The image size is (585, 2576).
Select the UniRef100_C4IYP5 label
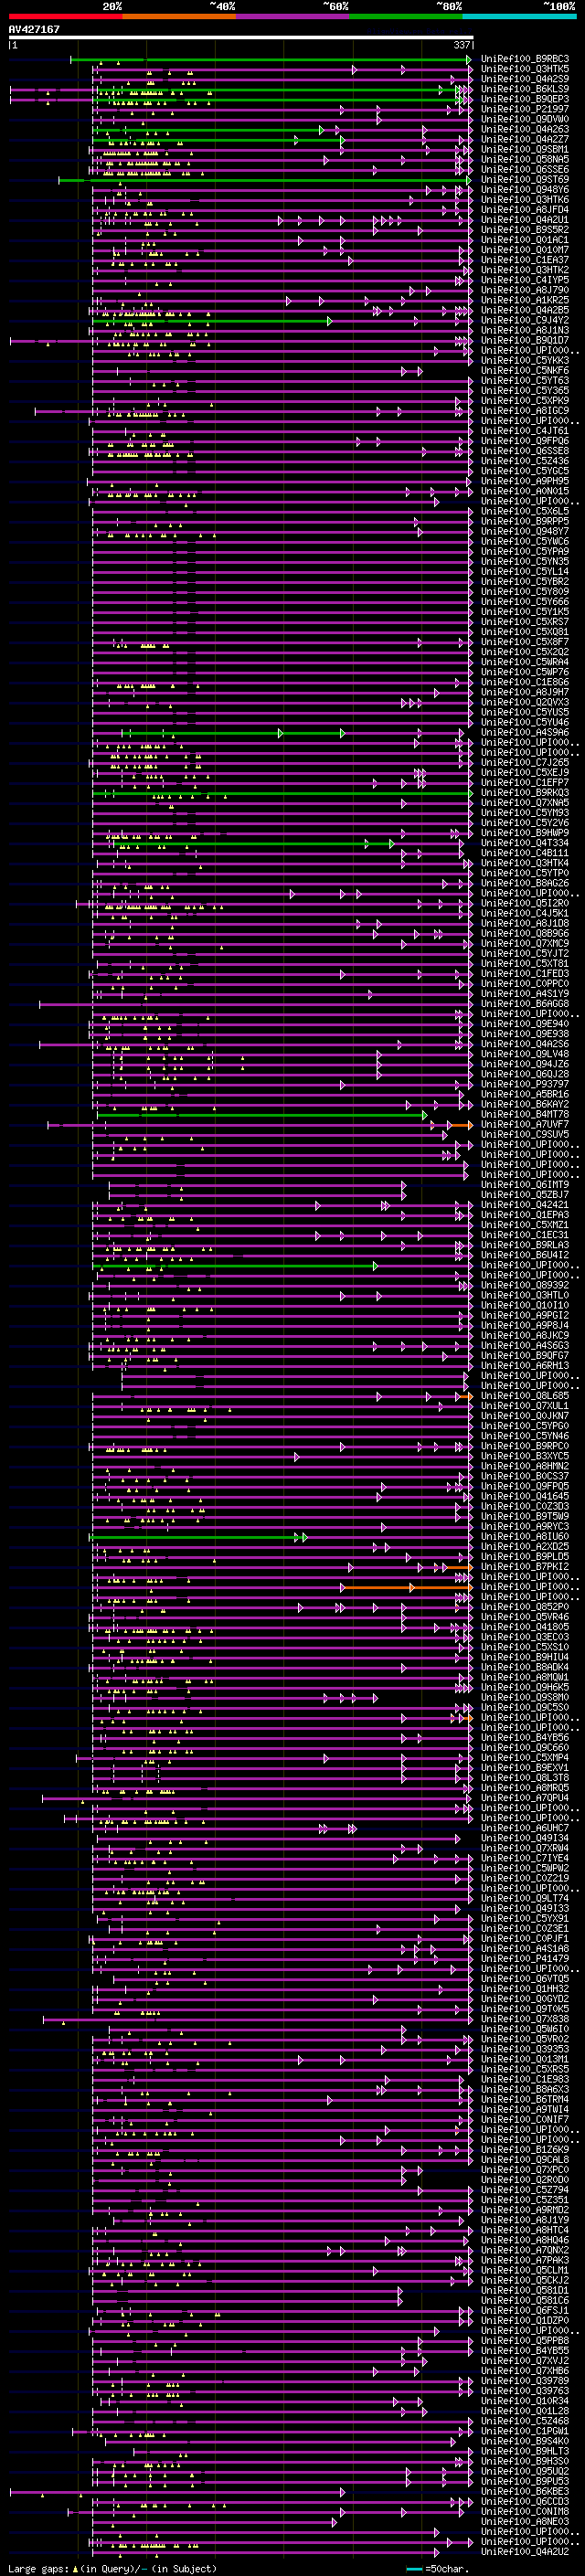pyautogui.click(x=525, y=280)
